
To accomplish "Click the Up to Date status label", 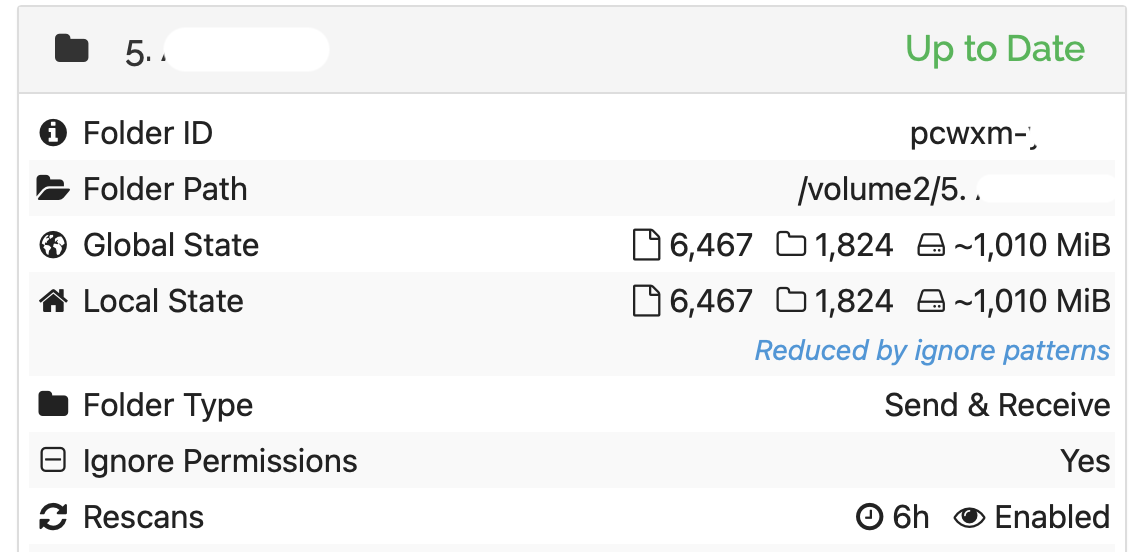I will pos(995,49).
